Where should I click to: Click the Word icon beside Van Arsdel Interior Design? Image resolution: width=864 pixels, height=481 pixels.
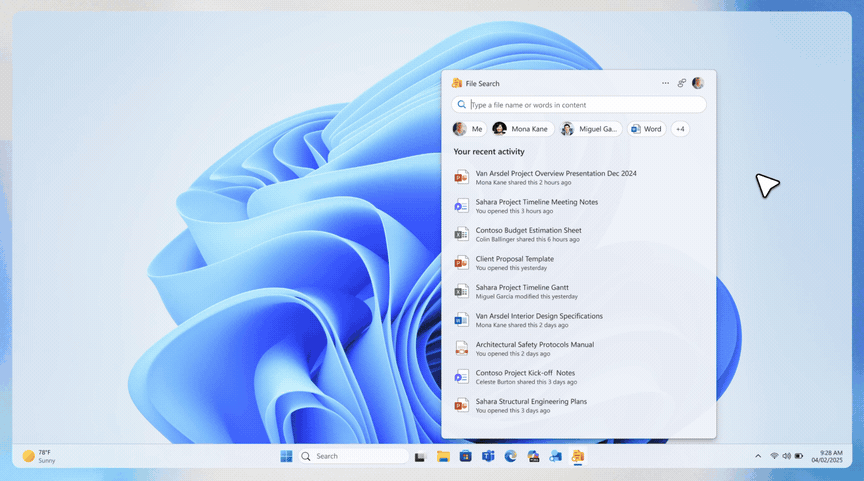461,320
